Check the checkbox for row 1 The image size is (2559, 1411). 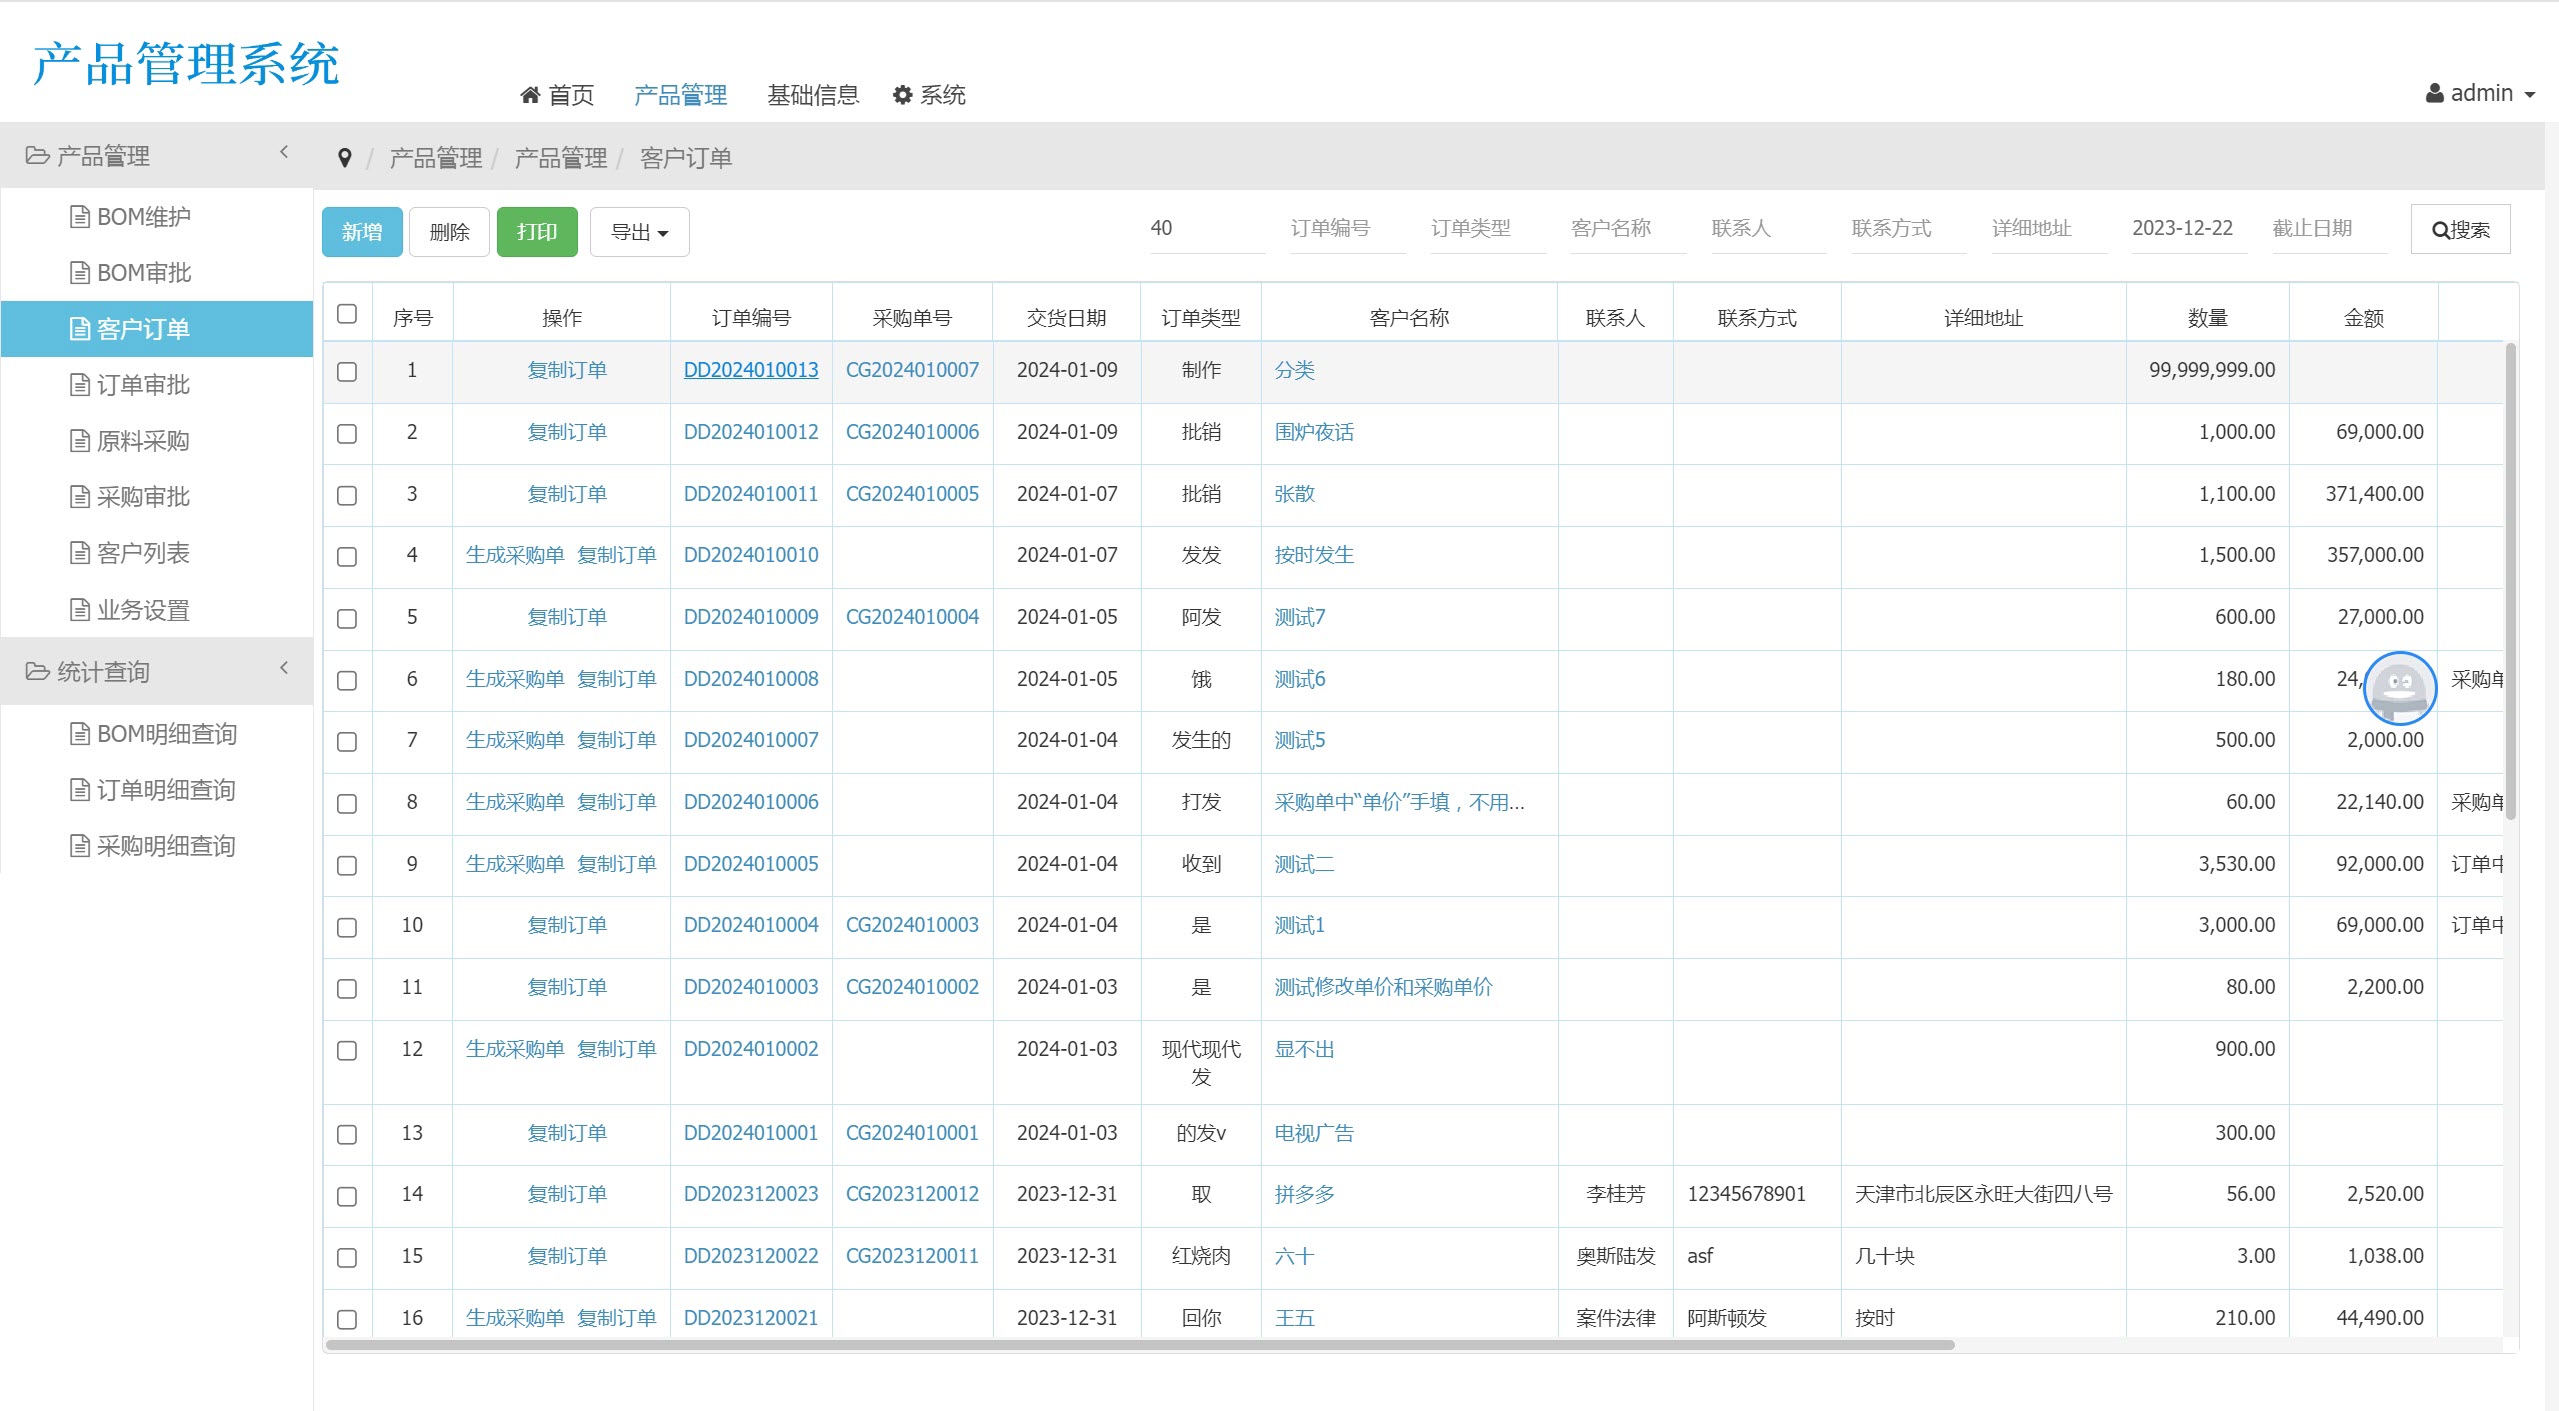coord(347,372)
